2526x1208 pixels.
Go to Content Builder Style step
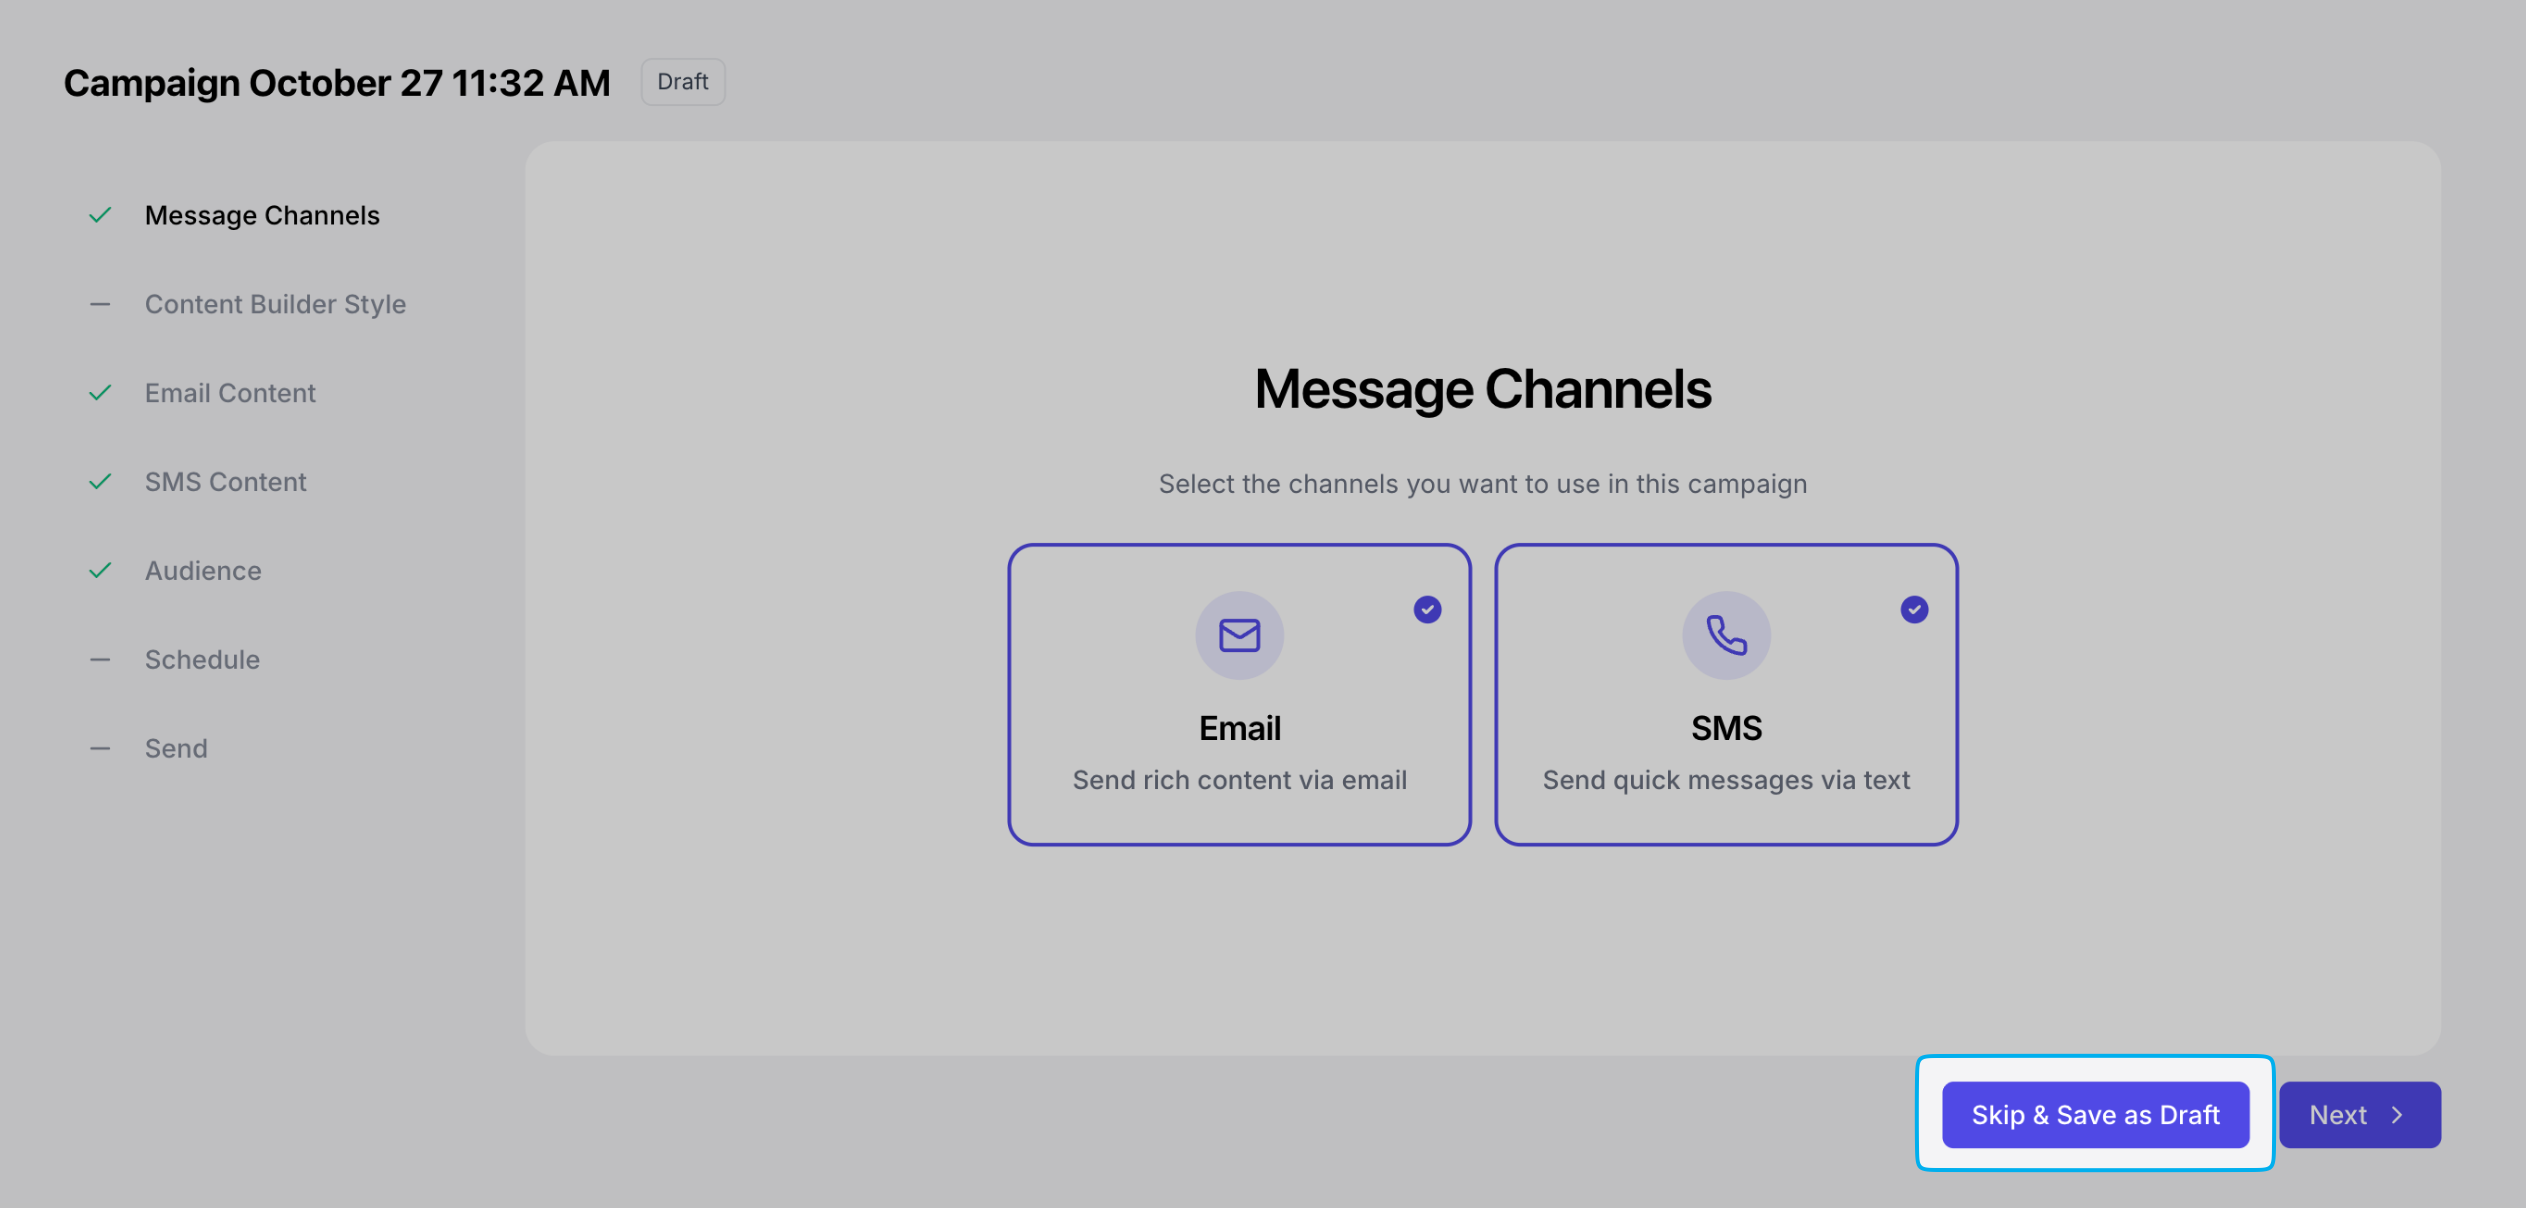pos(275,304)
